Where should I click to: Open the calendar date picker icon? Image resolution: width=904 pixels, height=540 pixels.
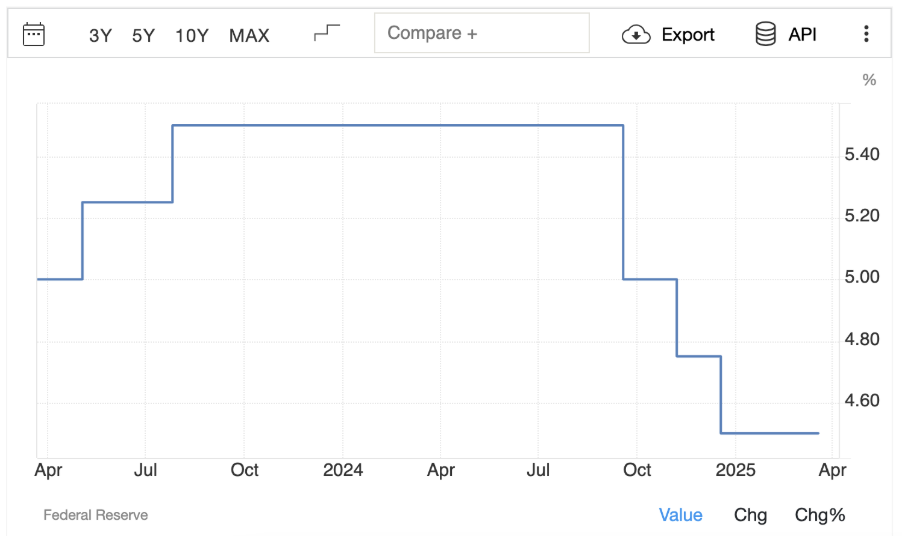pyautogui.click(x=34, y=34)
